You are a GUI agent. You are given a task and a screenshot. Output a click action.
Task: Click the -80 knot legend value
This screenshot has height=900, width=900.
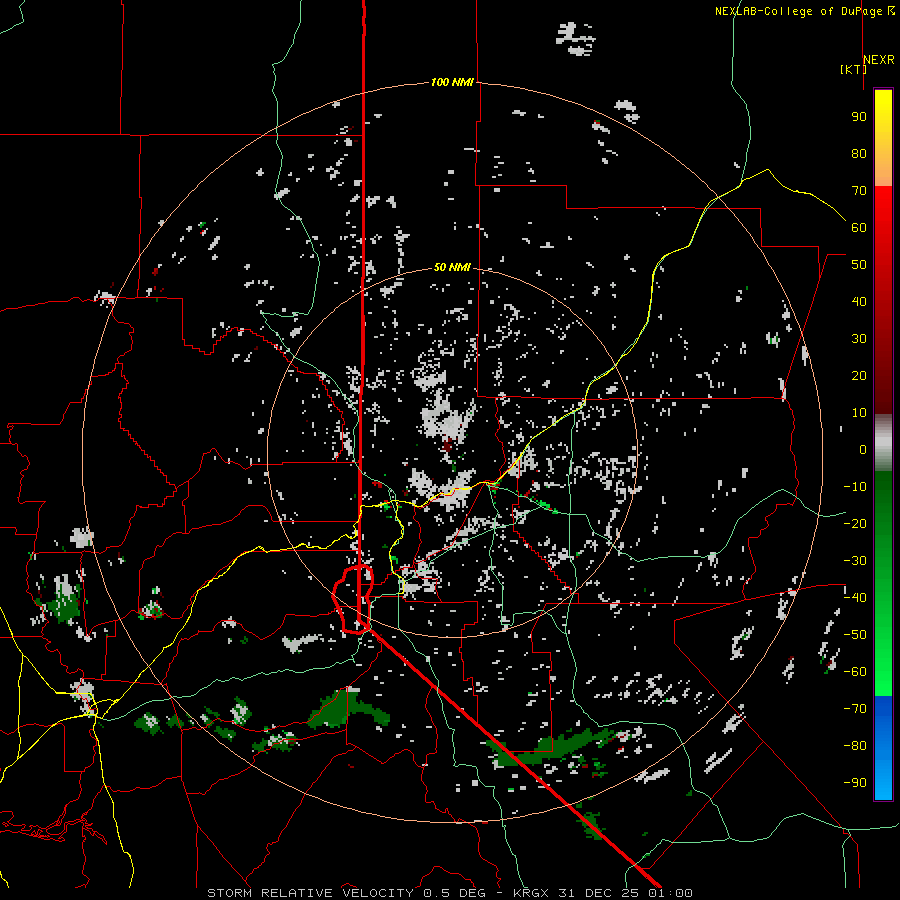click(x=855, y=746)
